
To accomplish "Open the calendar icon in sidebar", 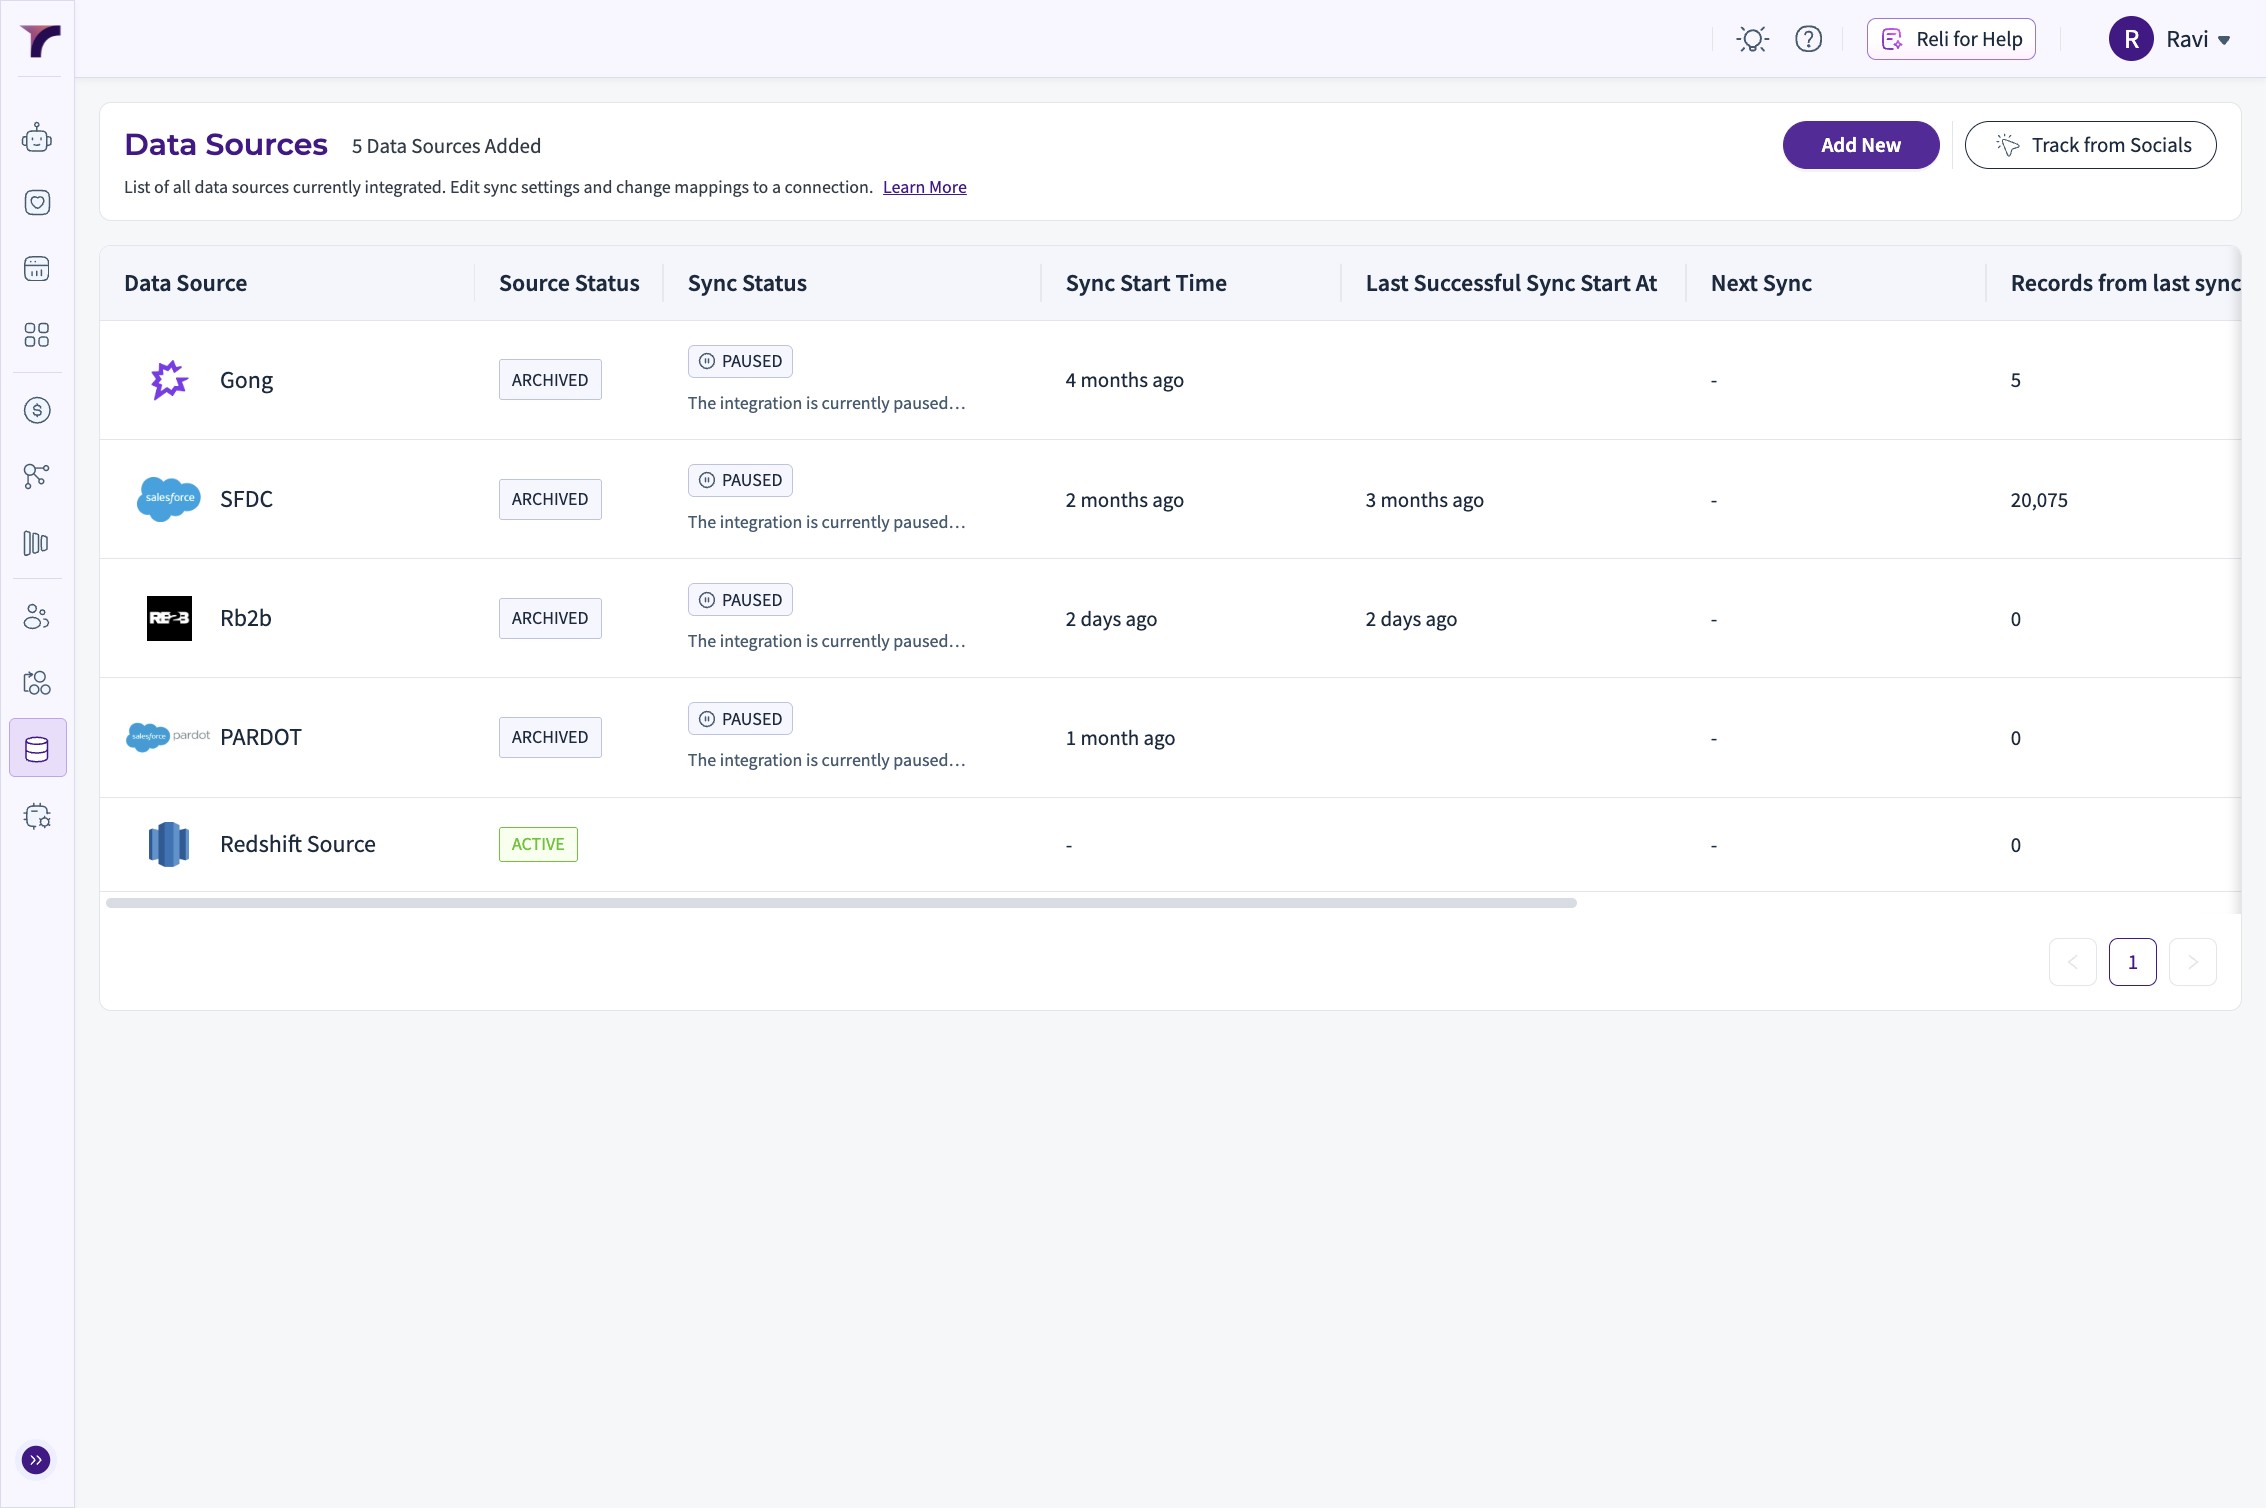I will [x=37, y=268].
